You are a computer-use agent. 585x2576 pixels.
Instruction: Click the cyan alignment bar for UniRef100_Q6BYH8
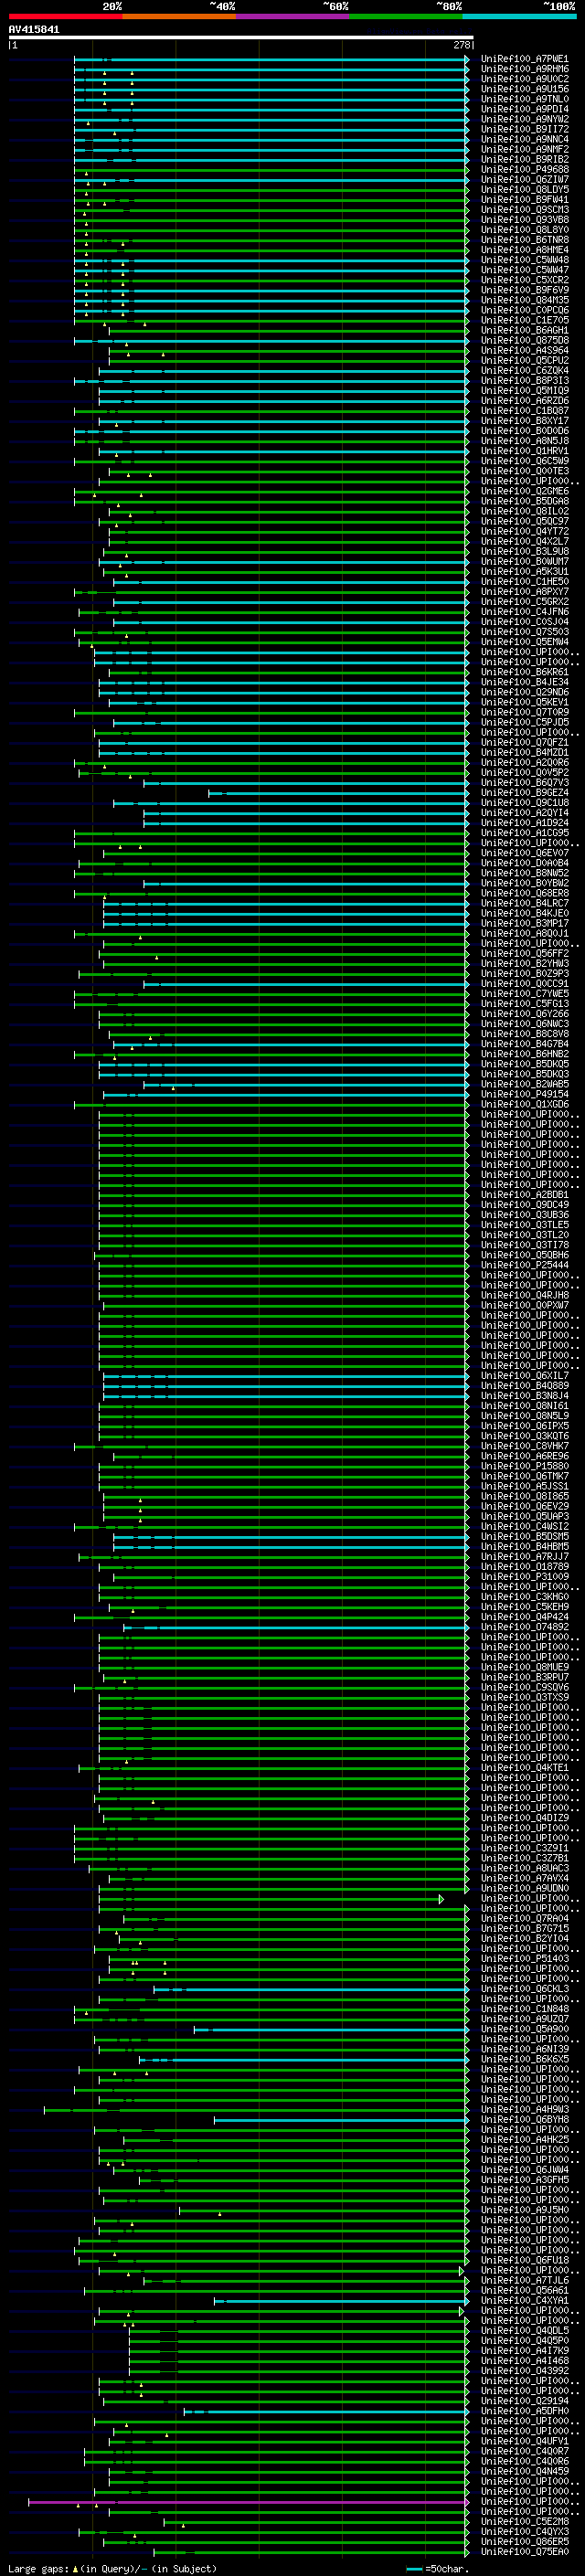[x=341, y=2120]
